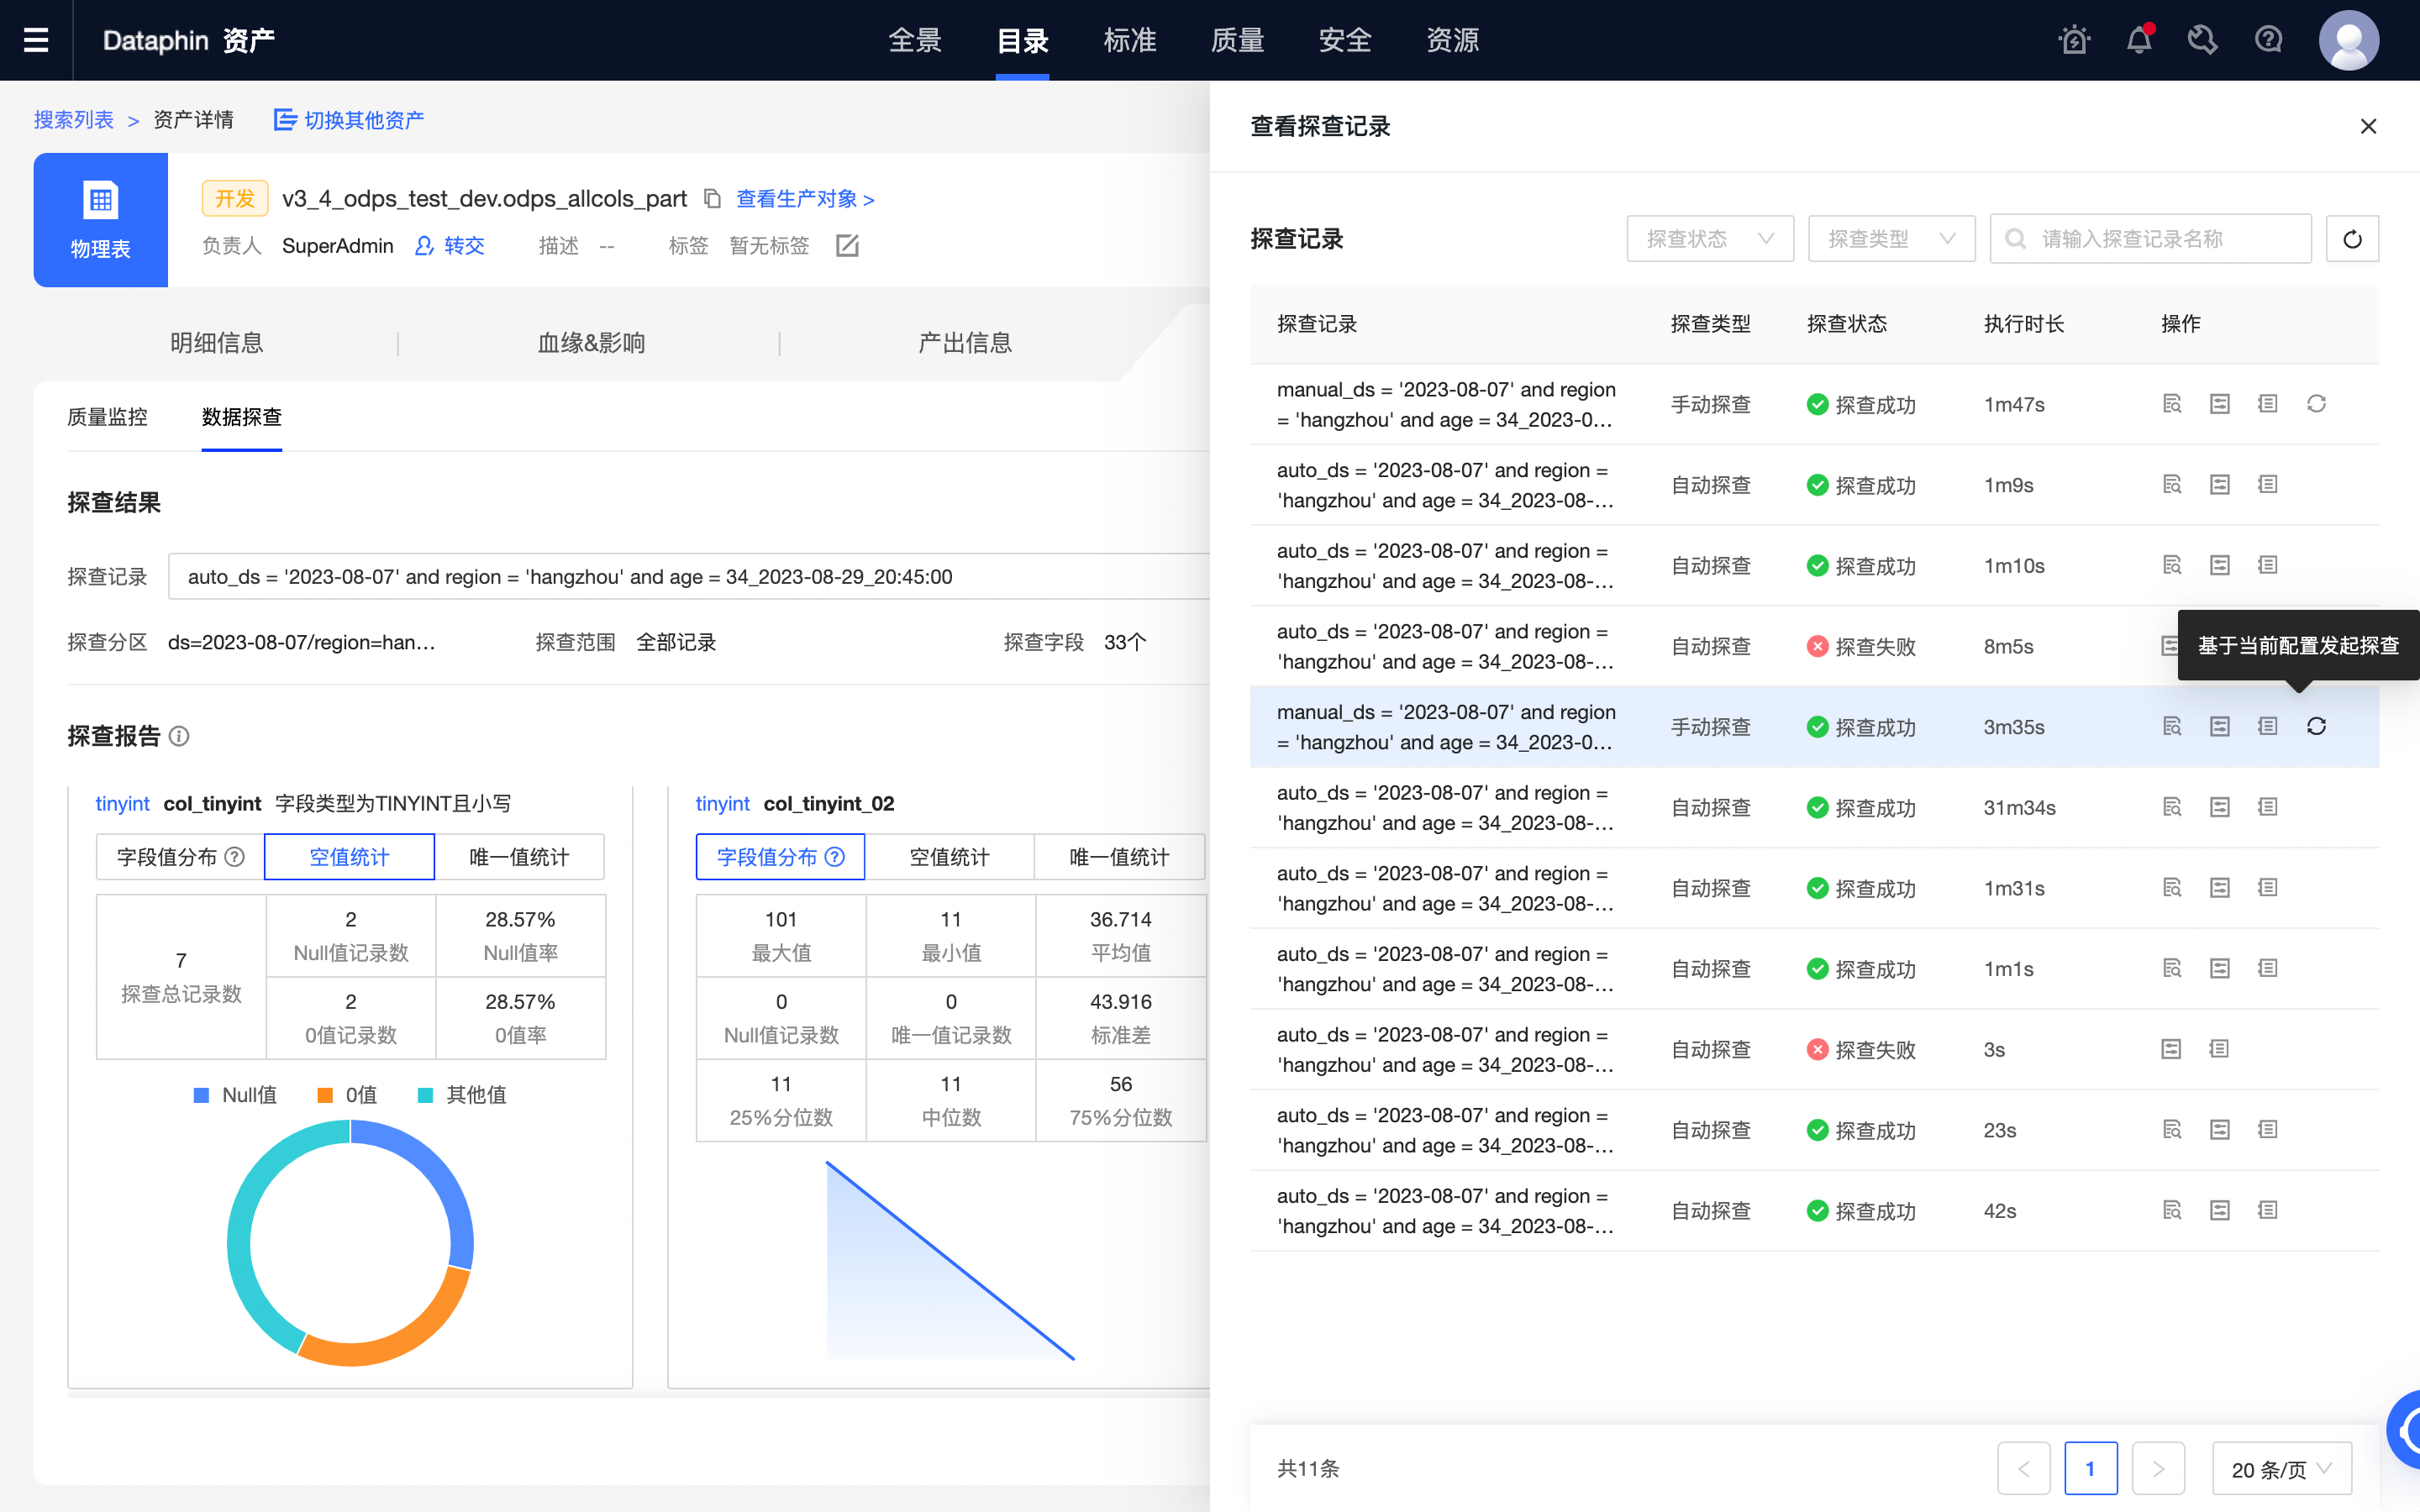Open the tools wrench icon in top bar

pos(2204,40)
